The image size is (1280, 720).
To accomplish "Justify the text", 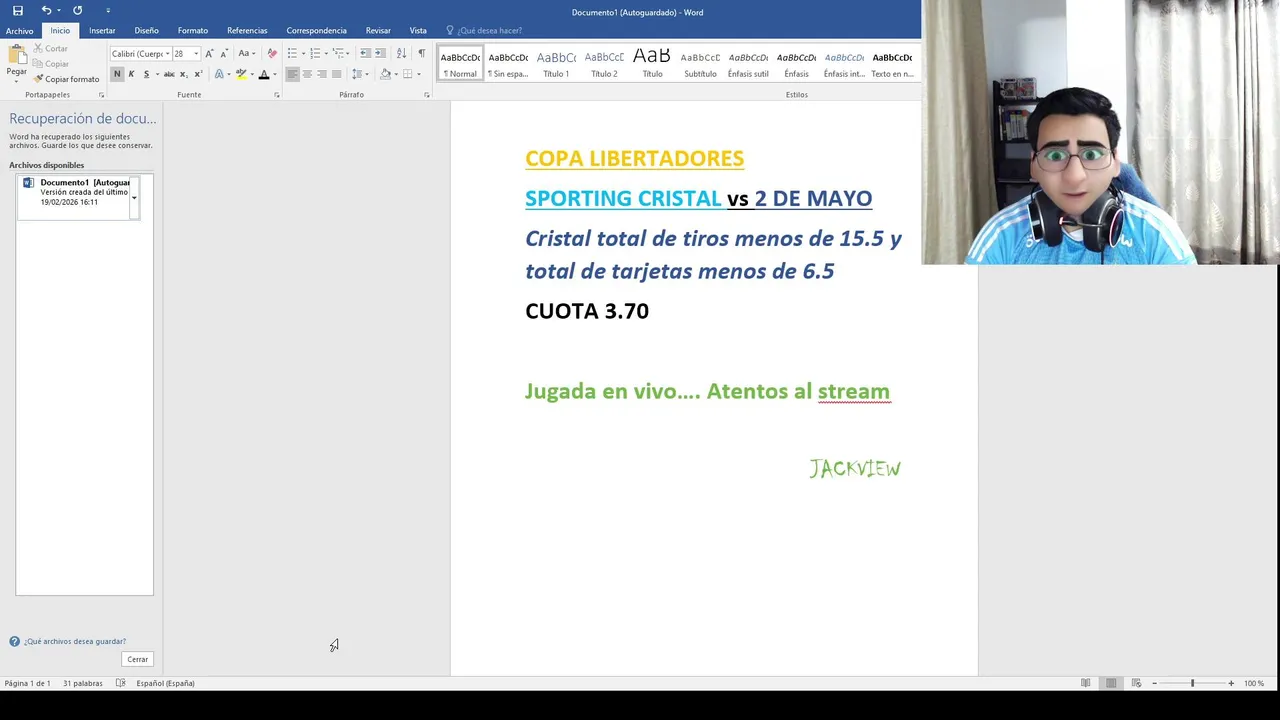I will coord(336,74).
